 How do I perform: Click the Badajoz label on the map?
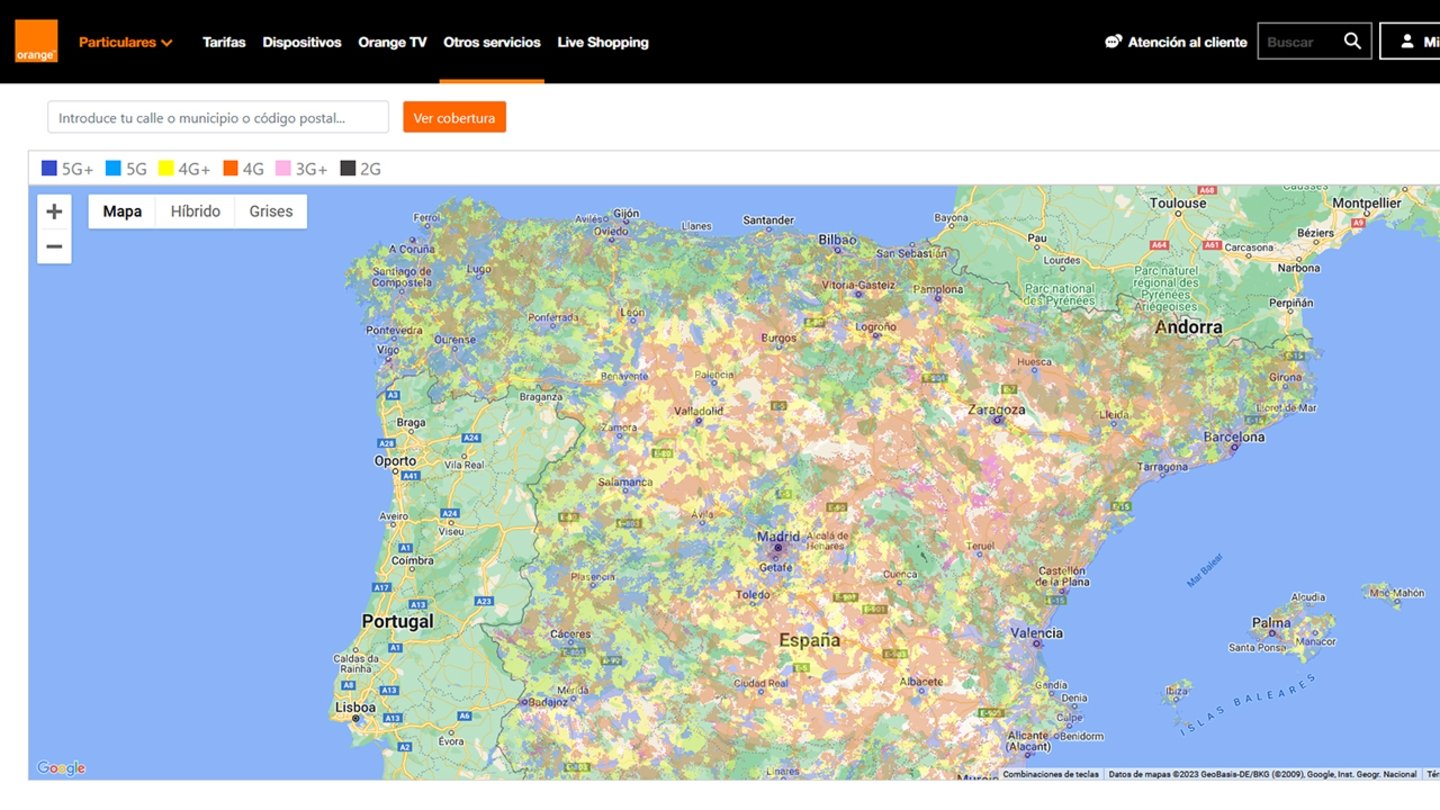tap(549, 702)
